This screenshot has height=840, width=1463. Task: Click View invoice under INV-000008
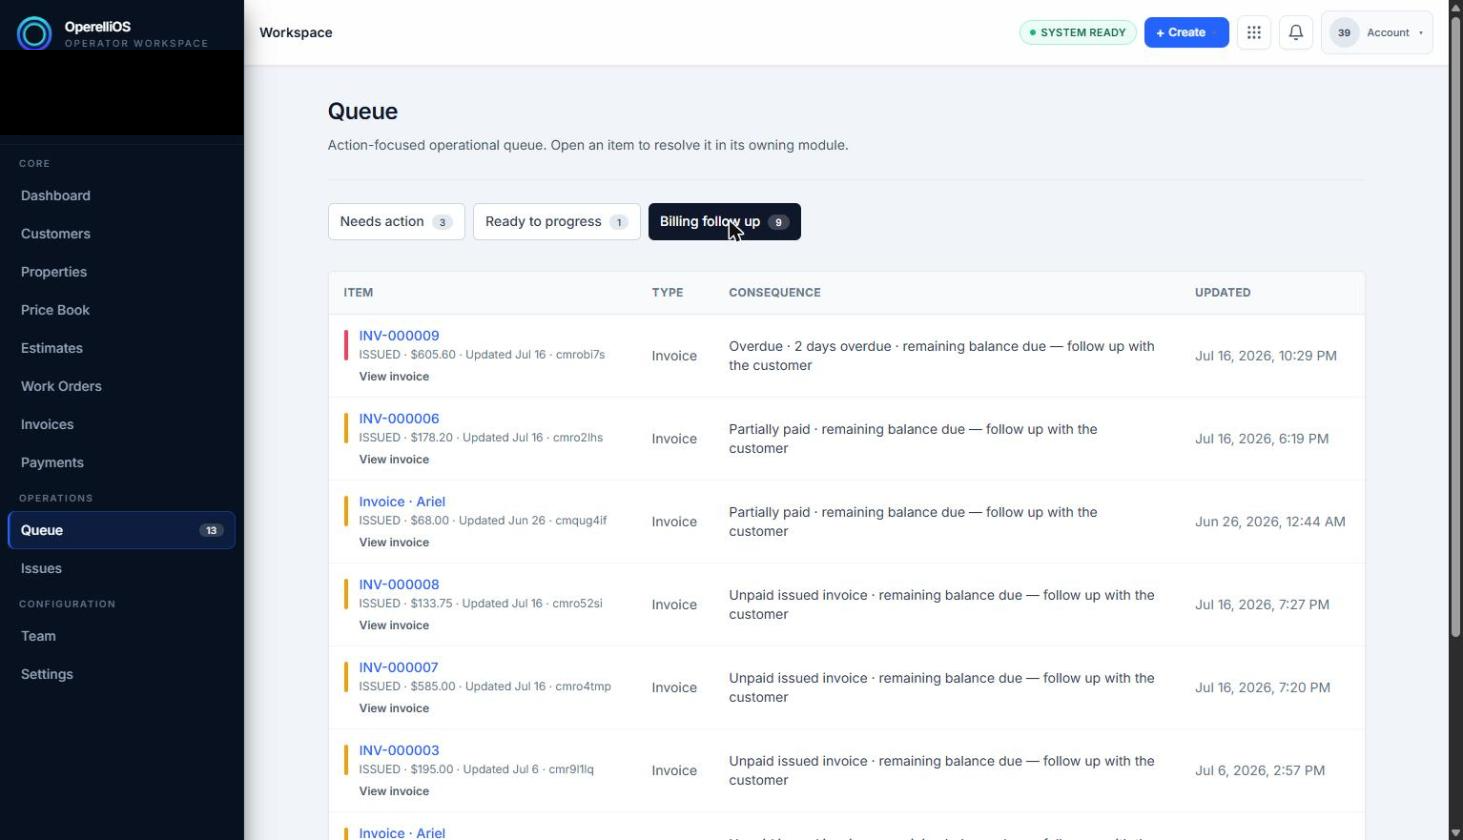click(x=394, y=626)
